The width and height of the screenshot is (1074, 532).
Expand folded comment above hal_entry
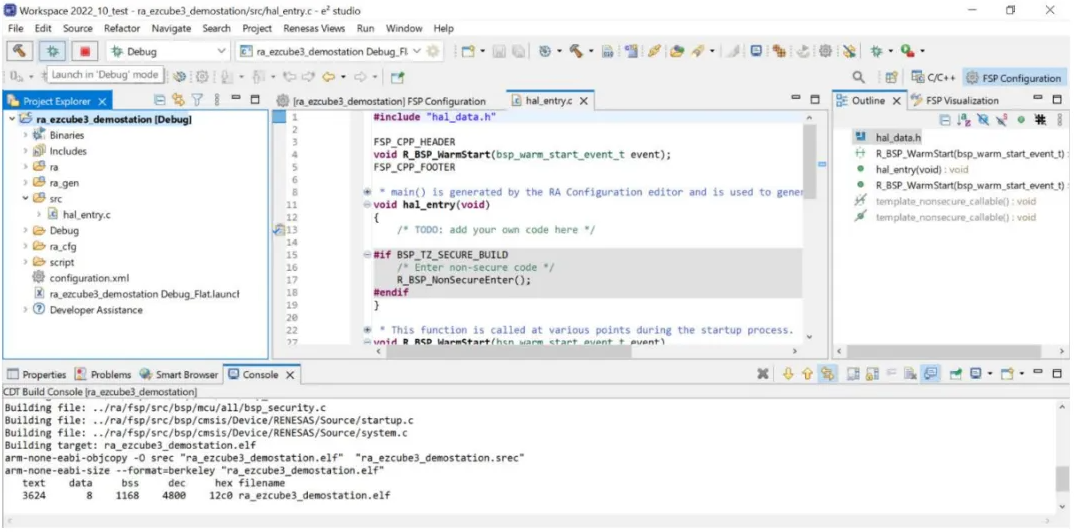[x=368, y=192]
